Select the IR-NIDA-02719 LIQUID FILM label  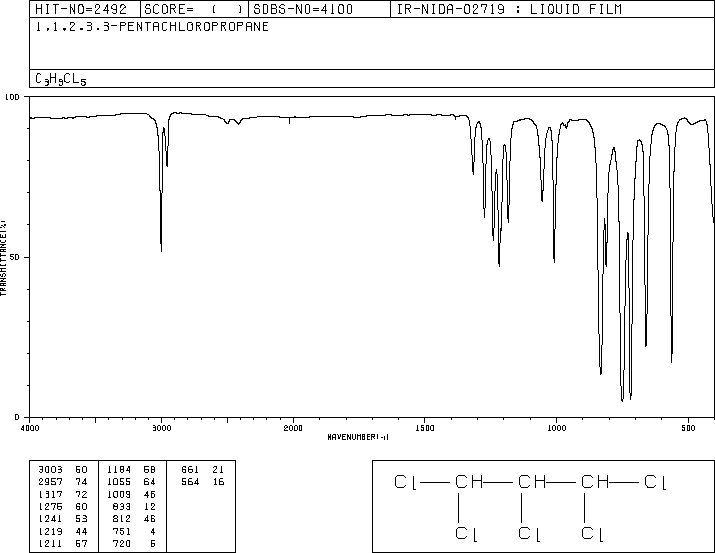pyautogui.click(x=509, y=9)
